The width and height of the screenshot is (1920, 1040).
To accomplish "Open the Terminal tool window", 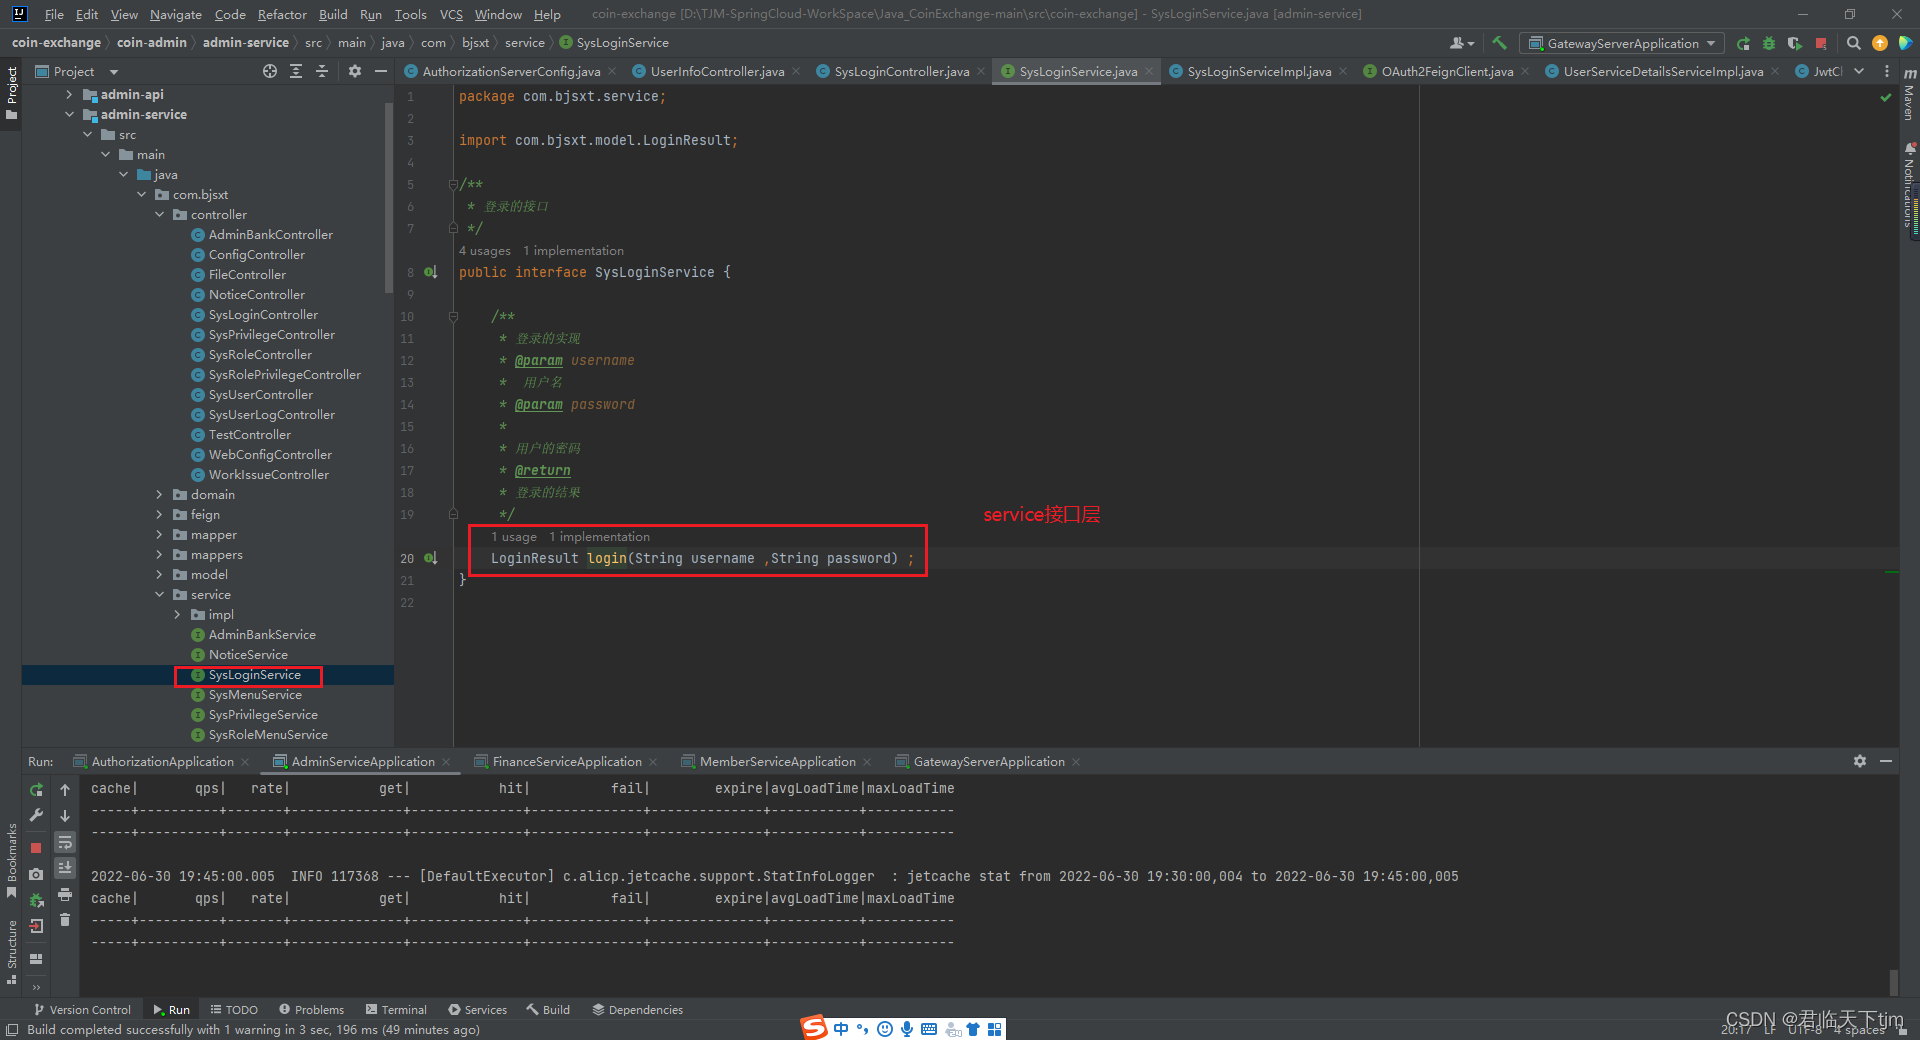I will (x=396, y=1010).
